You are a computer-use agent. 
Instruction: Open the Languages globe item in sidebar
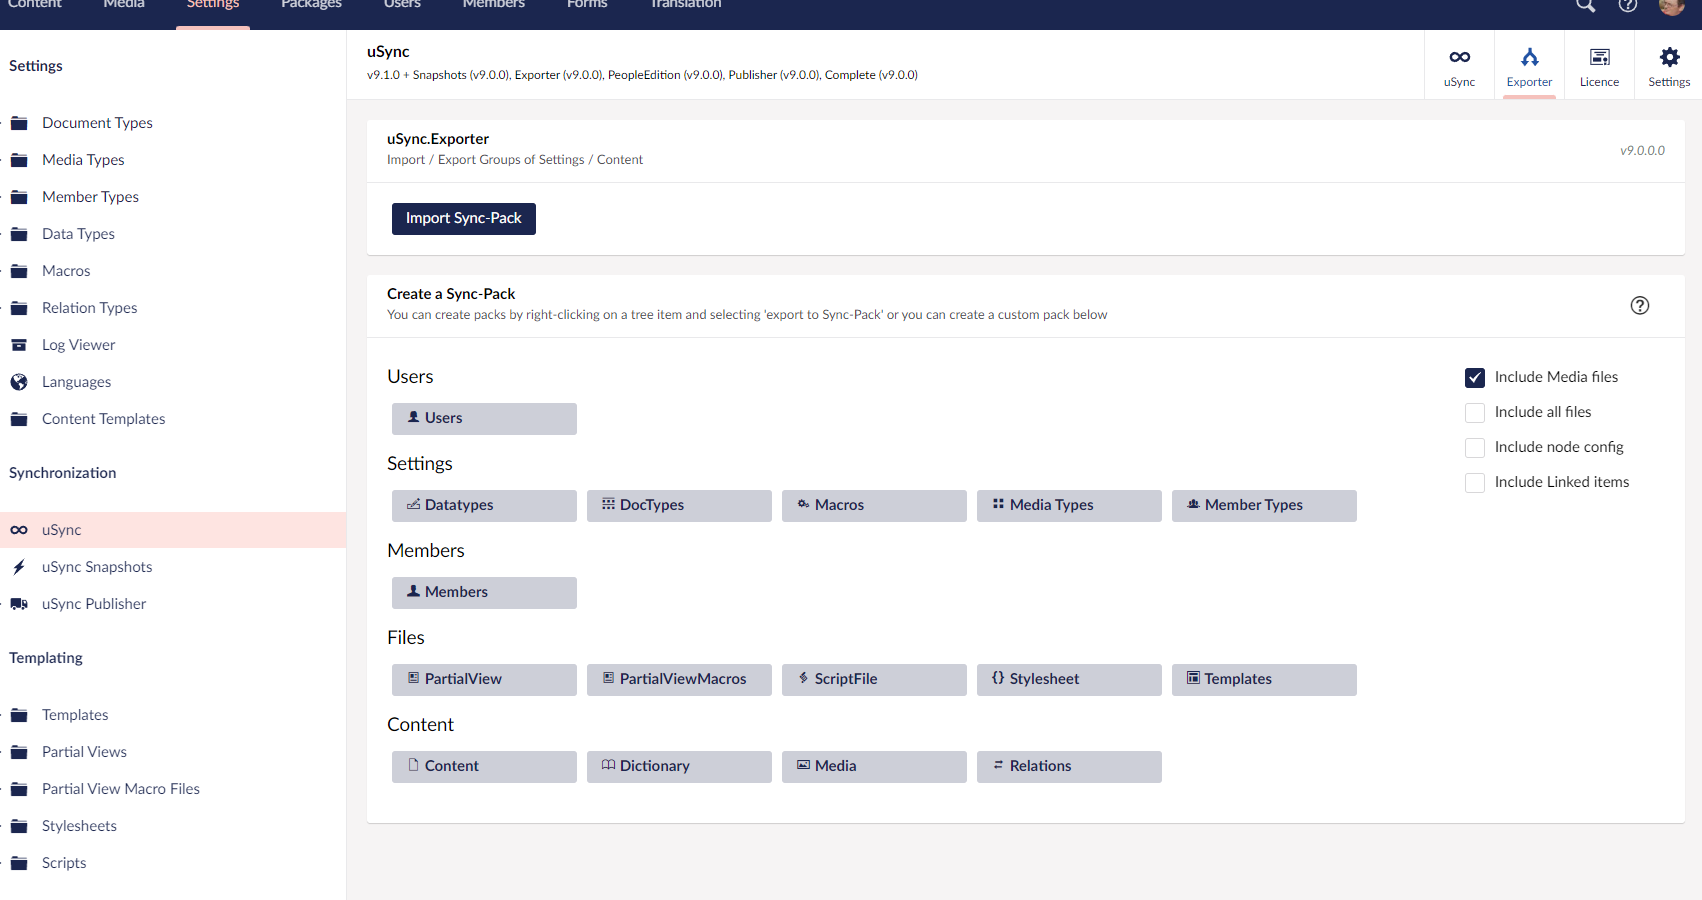click(x=76, y=382)
